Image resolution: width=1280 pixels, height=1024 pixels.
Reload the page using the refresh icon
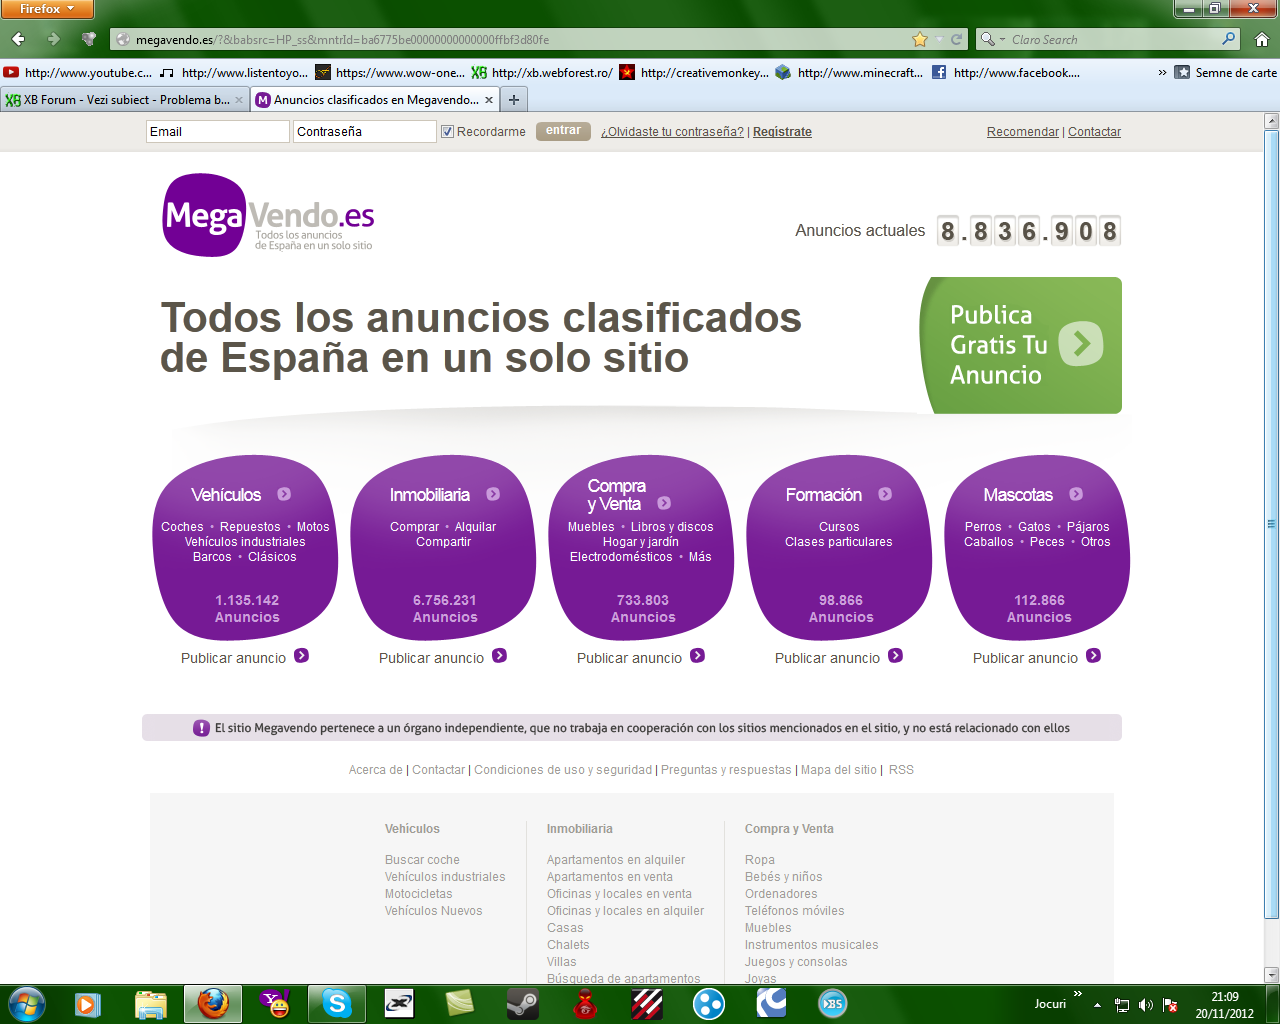tap(956, 39)
